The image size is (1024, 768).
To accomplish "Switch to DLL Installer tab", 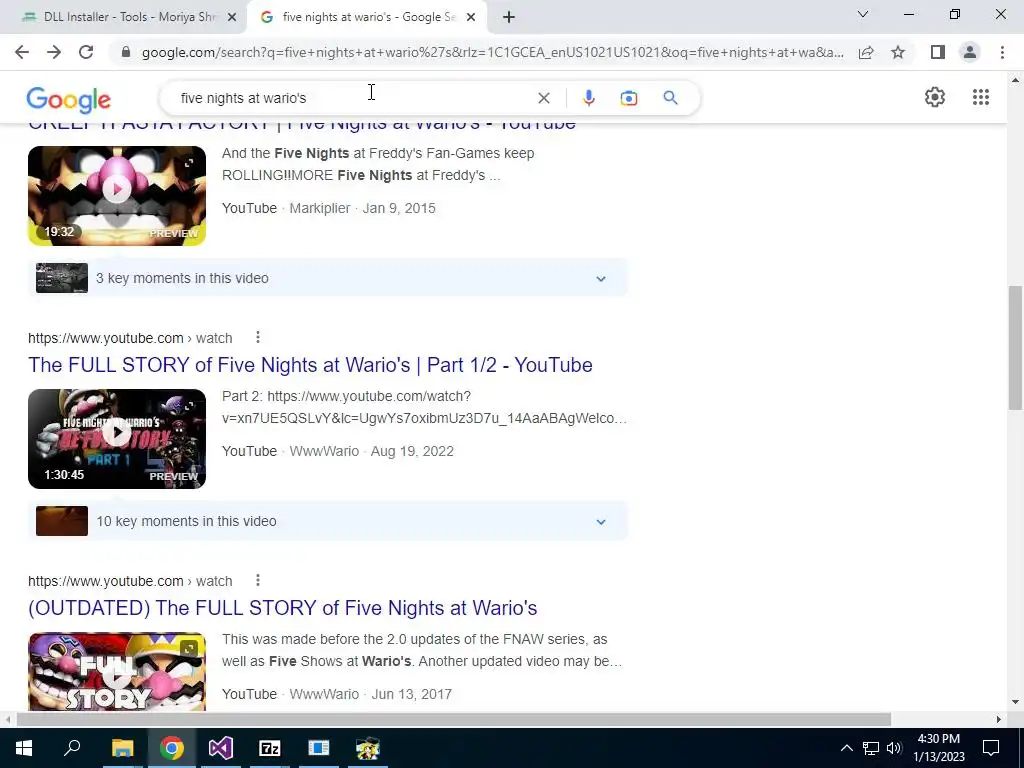I will [124, 17].
